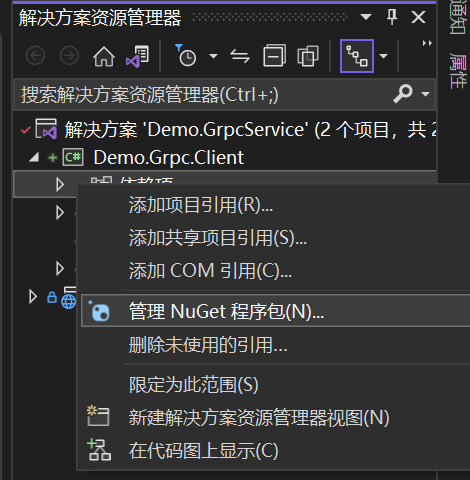Close the Solution Explorer panel
This screenshot has height=480, width=470.
pyautogui.click(x=418, y=17)
